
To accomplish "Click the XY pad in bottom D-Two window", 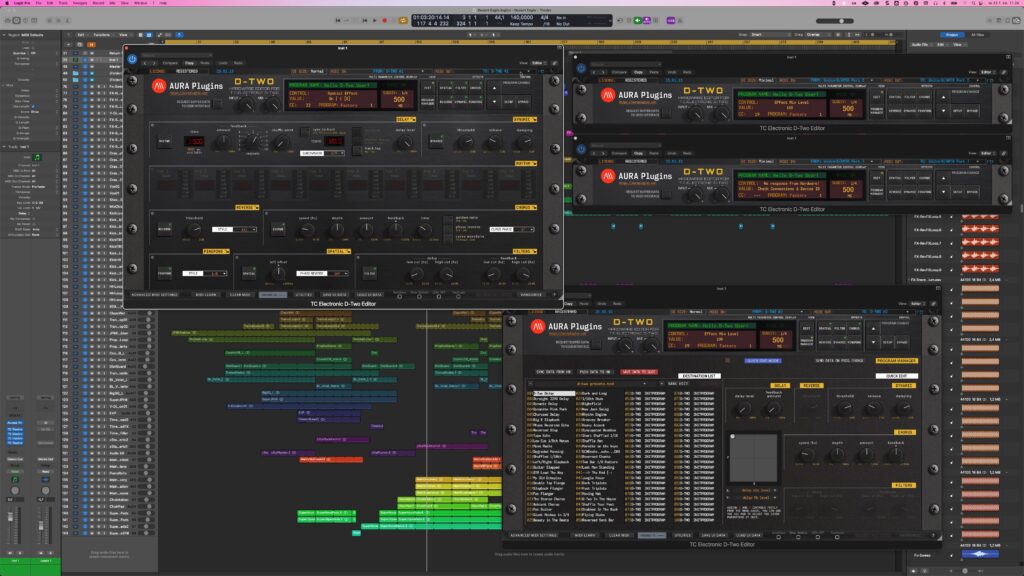I will [x=753, y=458].
